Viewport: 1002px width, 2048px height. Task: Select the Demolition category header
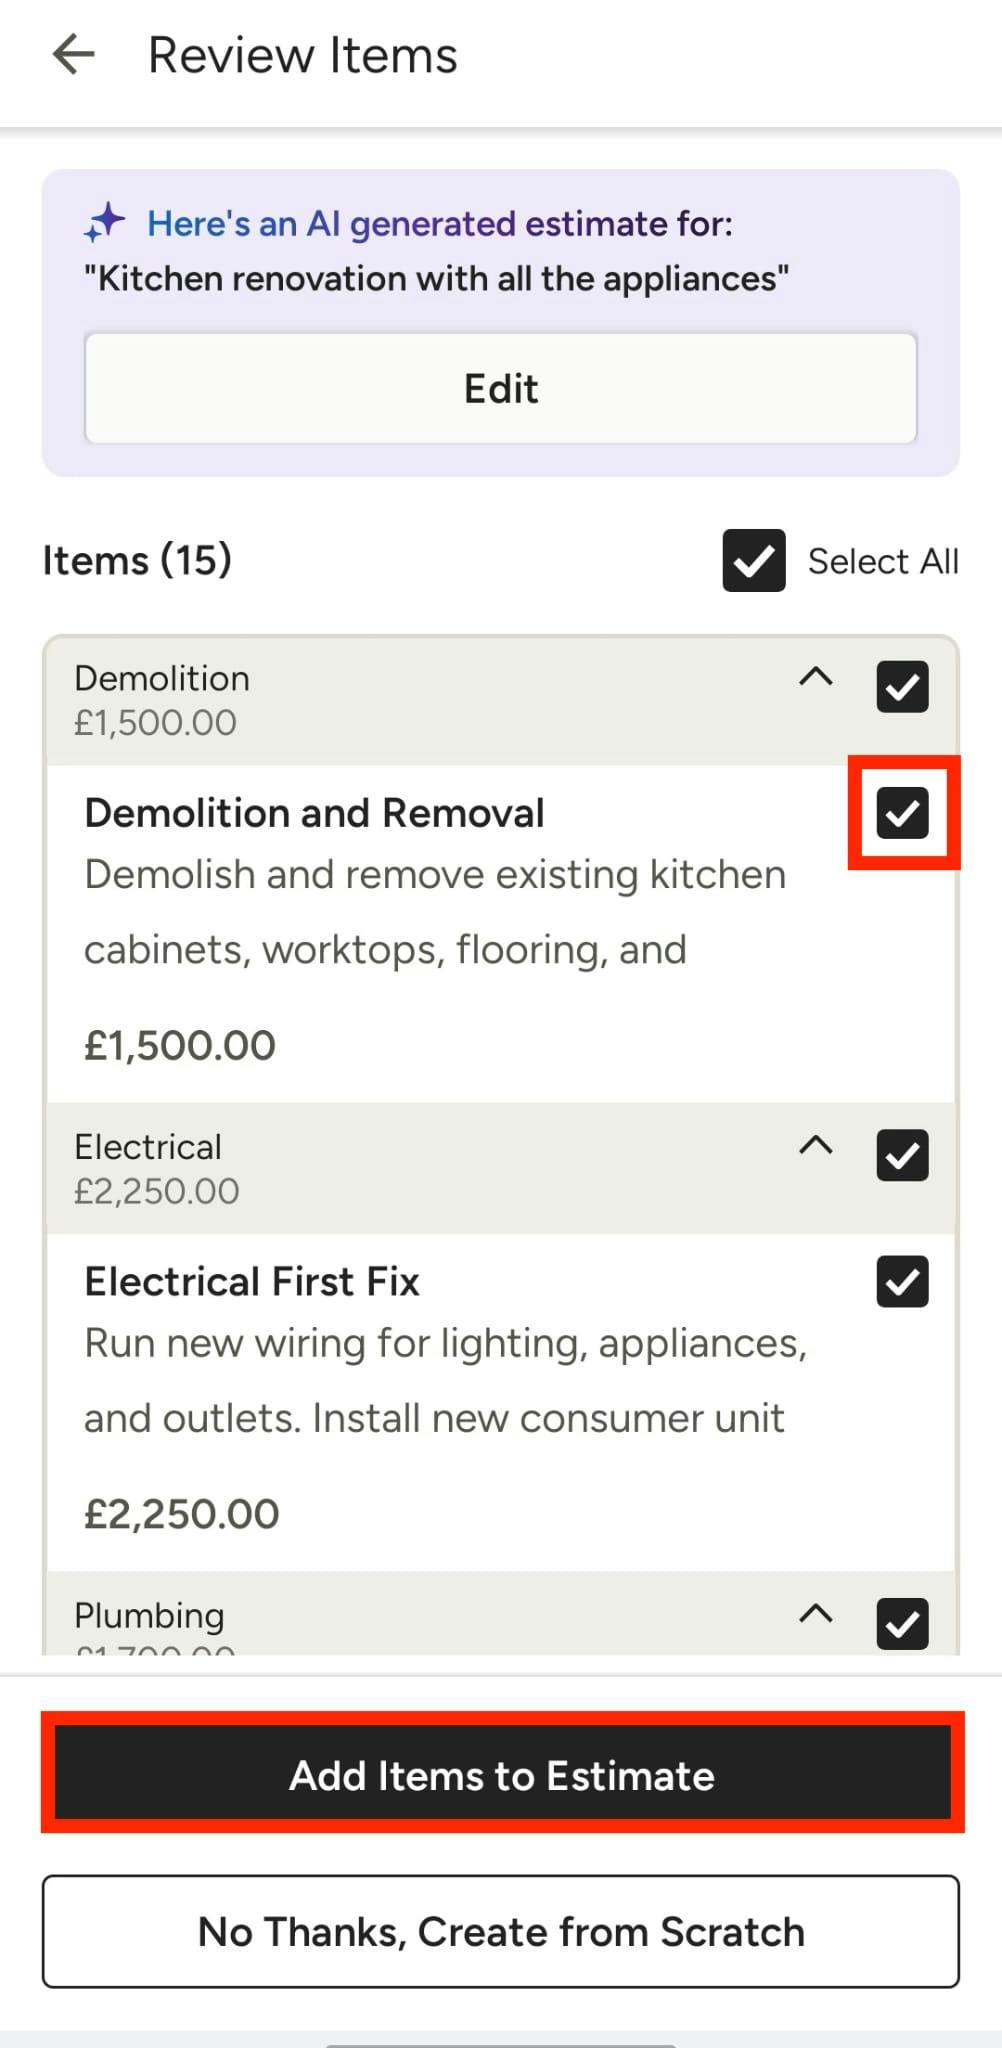(x=162, y=679)
